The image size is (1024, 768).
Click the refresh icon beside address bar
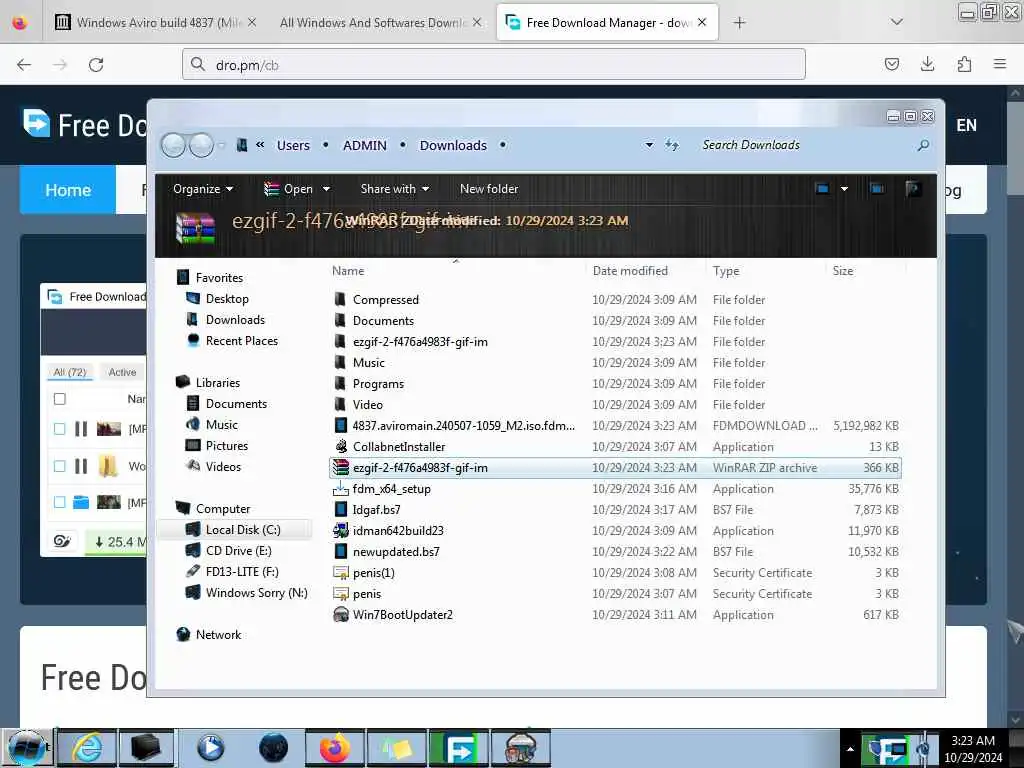(x=671, y=145)
